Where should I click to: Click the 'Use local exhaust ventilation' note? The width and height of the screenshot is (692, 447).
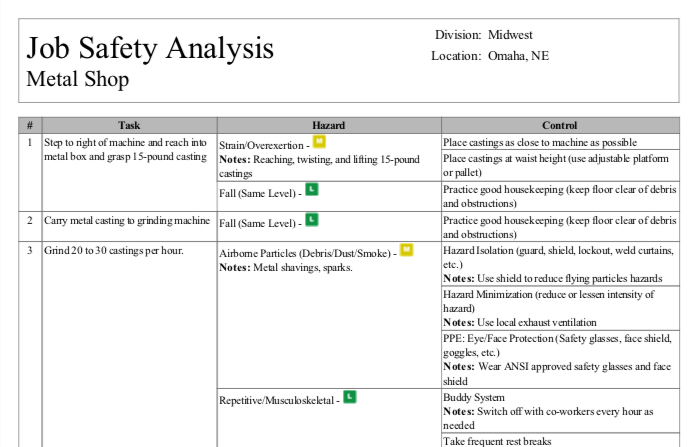pos(519,323)
